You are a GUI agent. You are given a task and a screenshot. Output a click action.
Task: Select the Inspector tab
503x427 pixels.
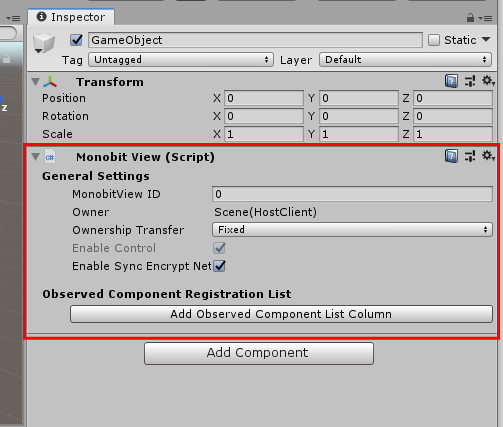pos(71,17)
